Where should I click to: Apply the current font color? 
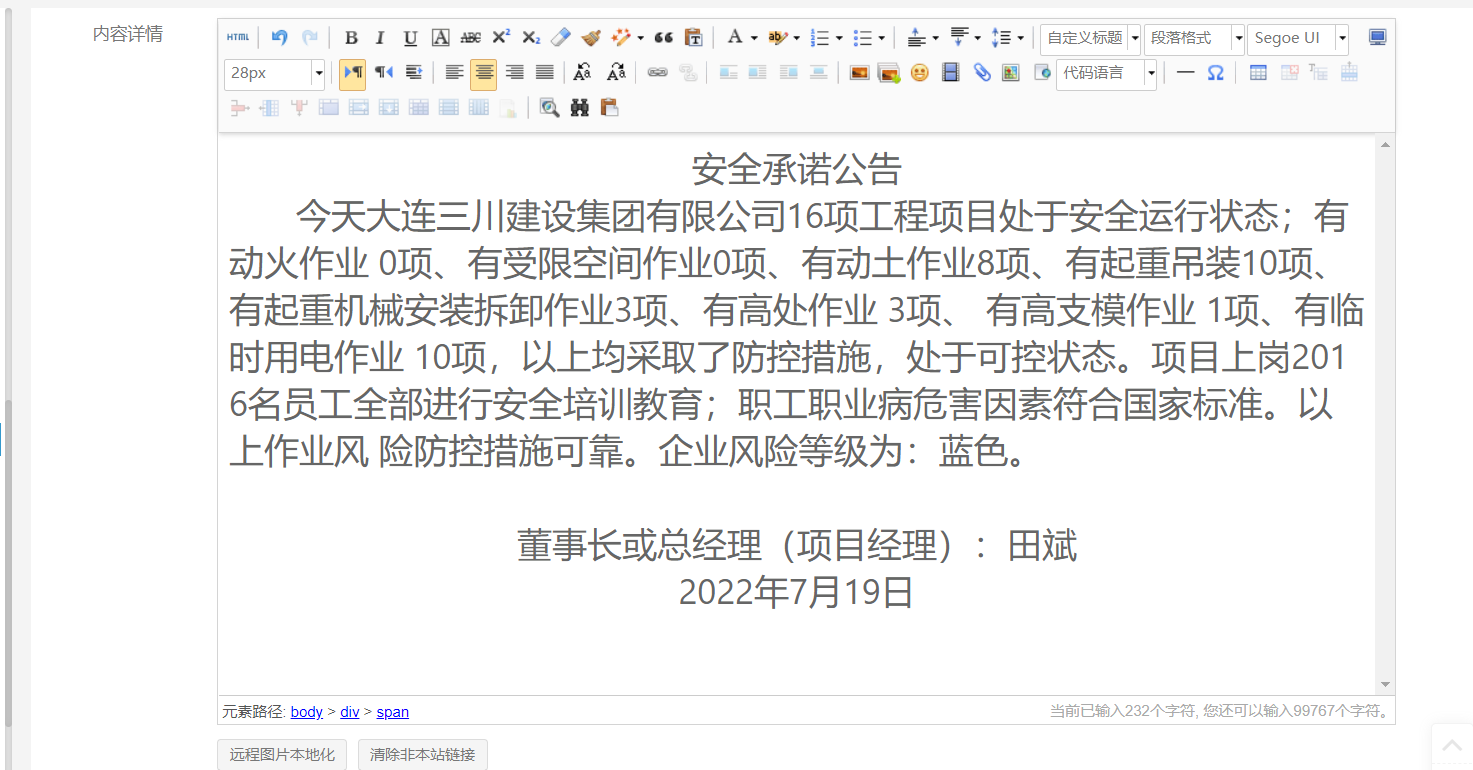pos(735,38)
